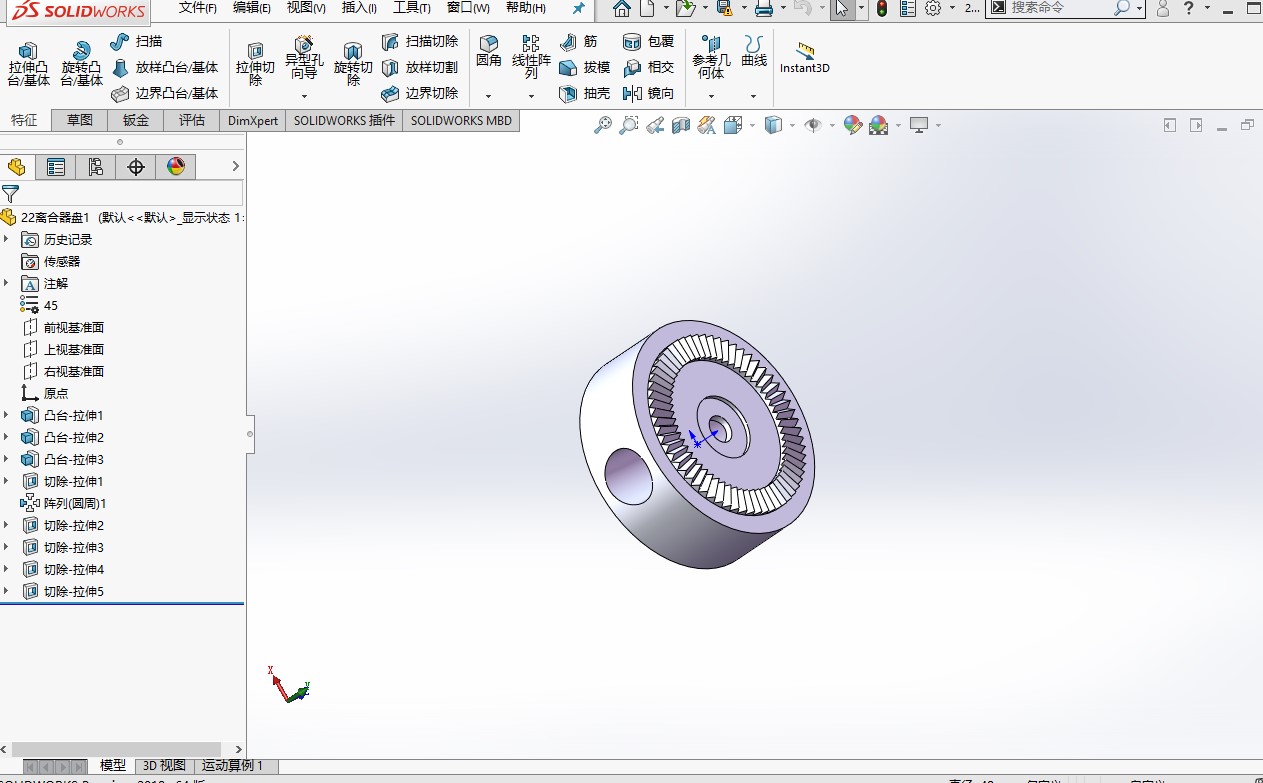Image resolution: width=1263 pixels, height=783 pixels.
Task: Pick the 镜向 mirror tool
Action: pos(648,93)
